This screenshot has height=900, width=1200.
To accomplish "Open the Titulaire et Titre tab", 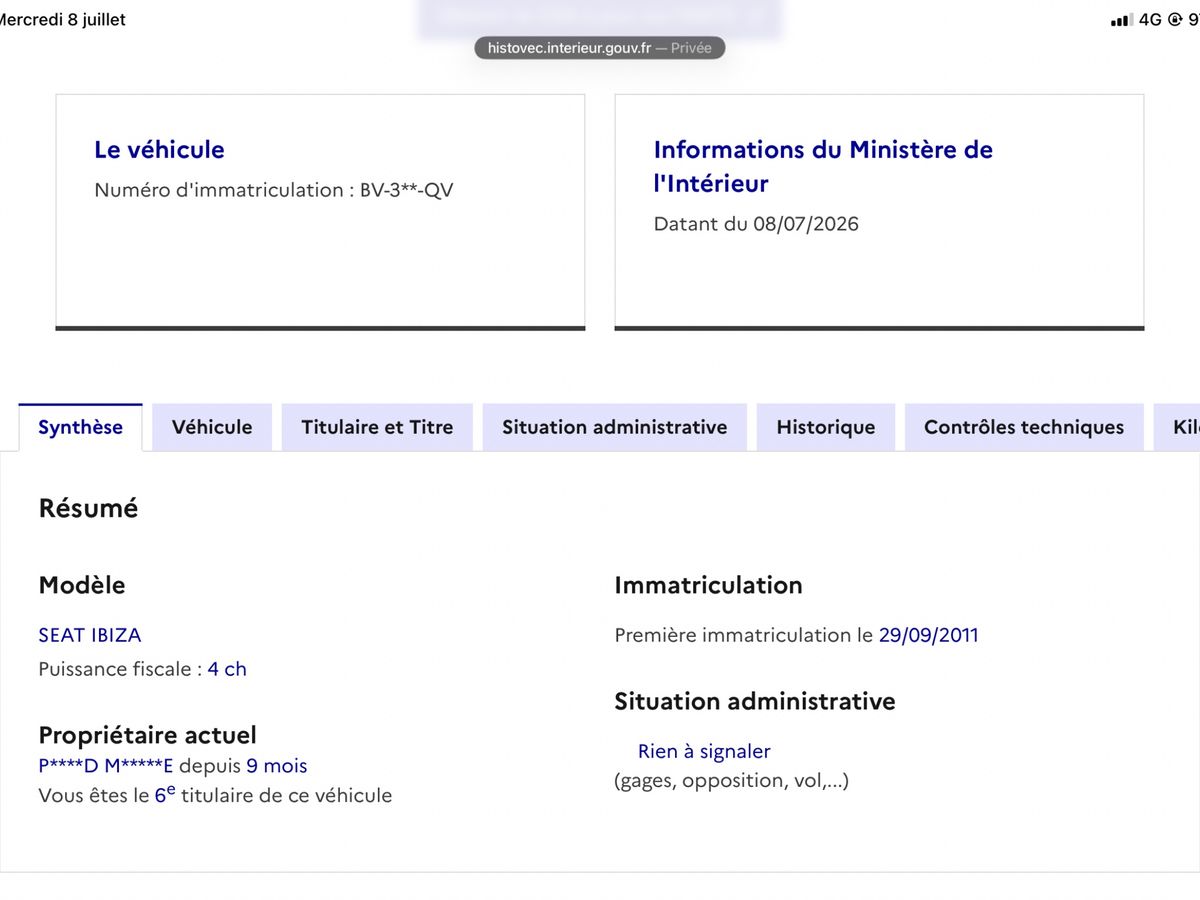I will pyautogui.click(x=377, y=427).
